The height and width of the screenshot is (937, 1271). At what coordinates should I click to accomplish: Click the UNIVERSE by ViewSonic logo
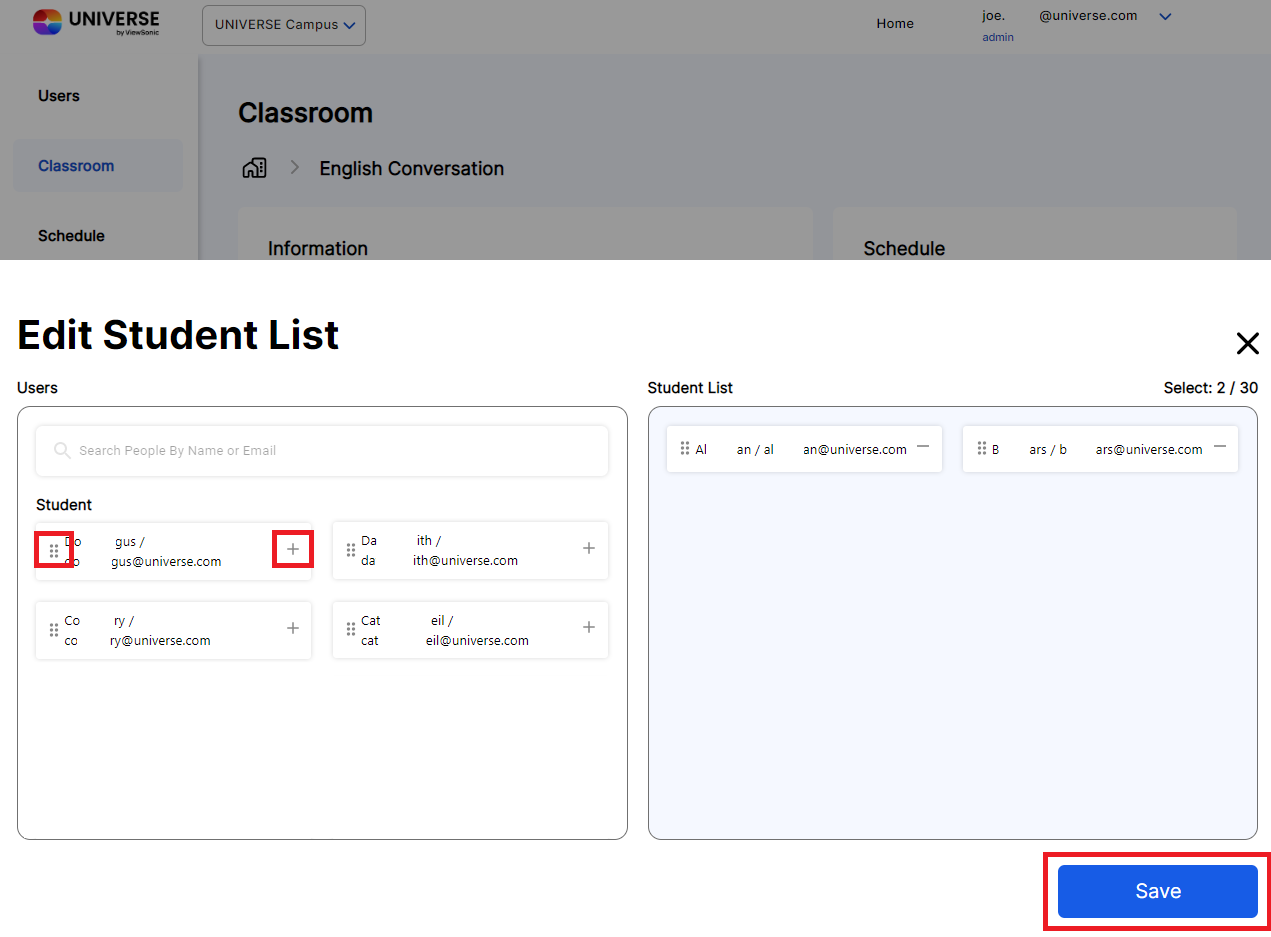[x=96, y=22]
